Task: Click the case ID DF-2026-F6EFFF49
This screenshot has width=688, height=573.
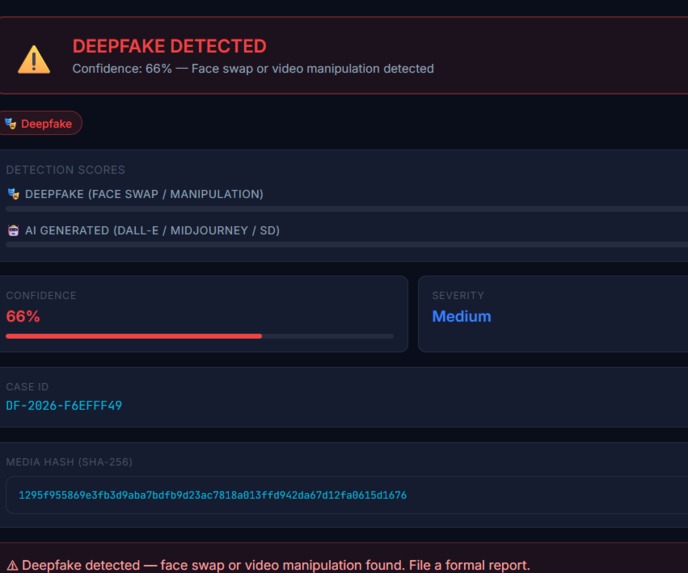Action: coord(64,405)
